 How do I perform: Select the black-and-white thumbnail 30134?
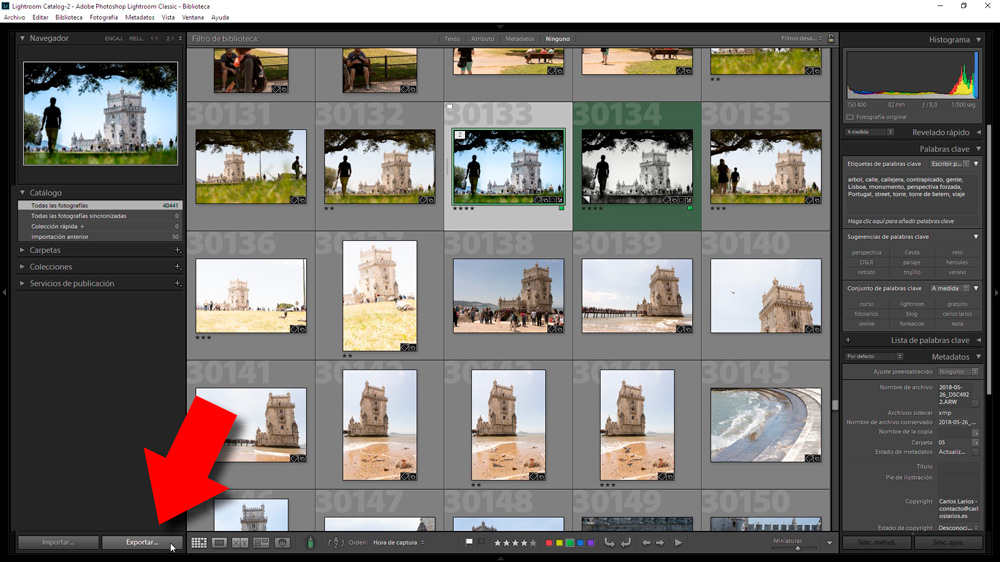pyautogui.click(x=636, y=167)
